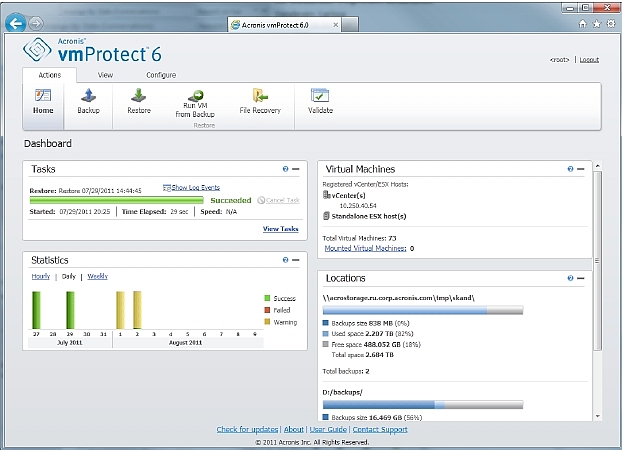Switch to the Actions tab

(50, 75)
